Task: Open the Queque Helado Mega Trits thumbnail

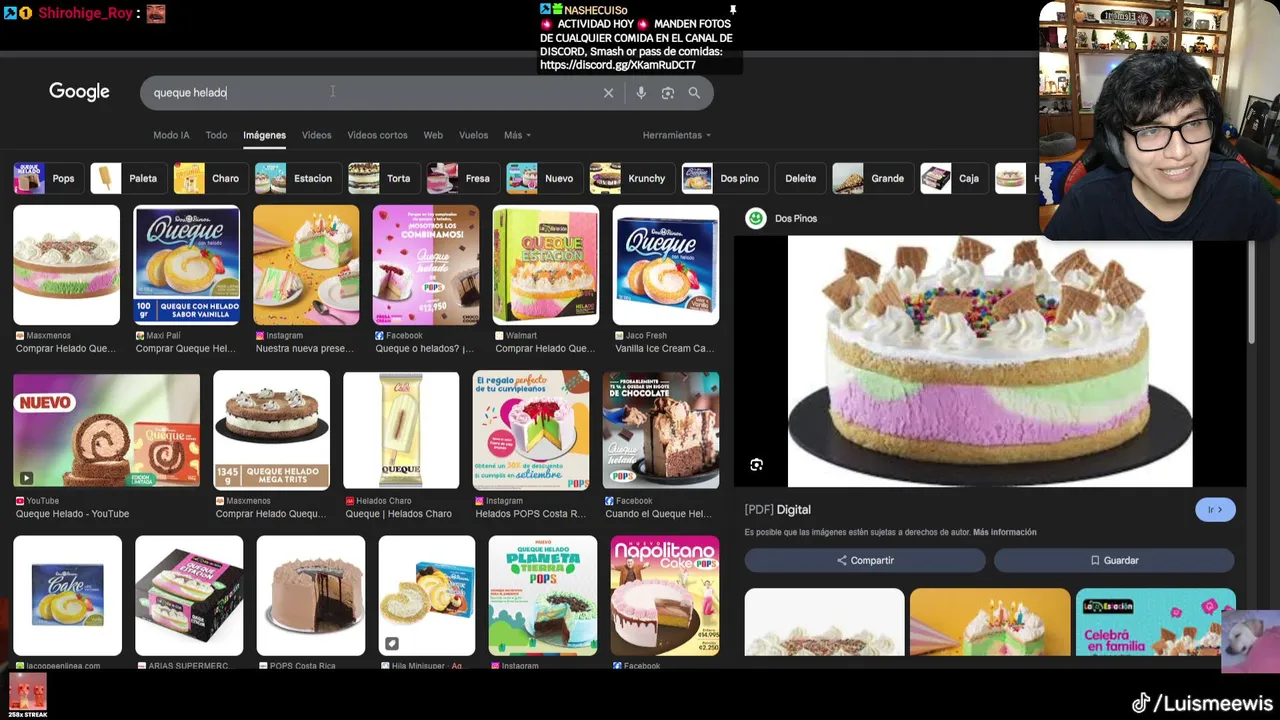Action: coord(271,431)
